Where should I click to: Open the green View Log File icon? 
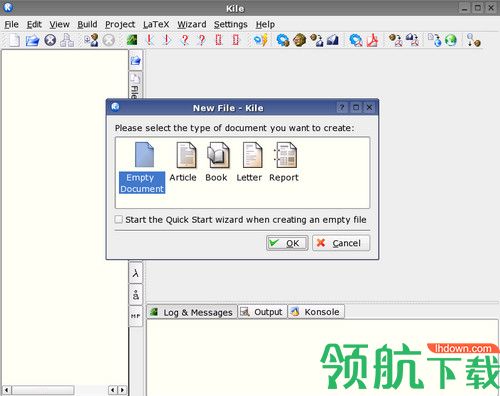132,40
